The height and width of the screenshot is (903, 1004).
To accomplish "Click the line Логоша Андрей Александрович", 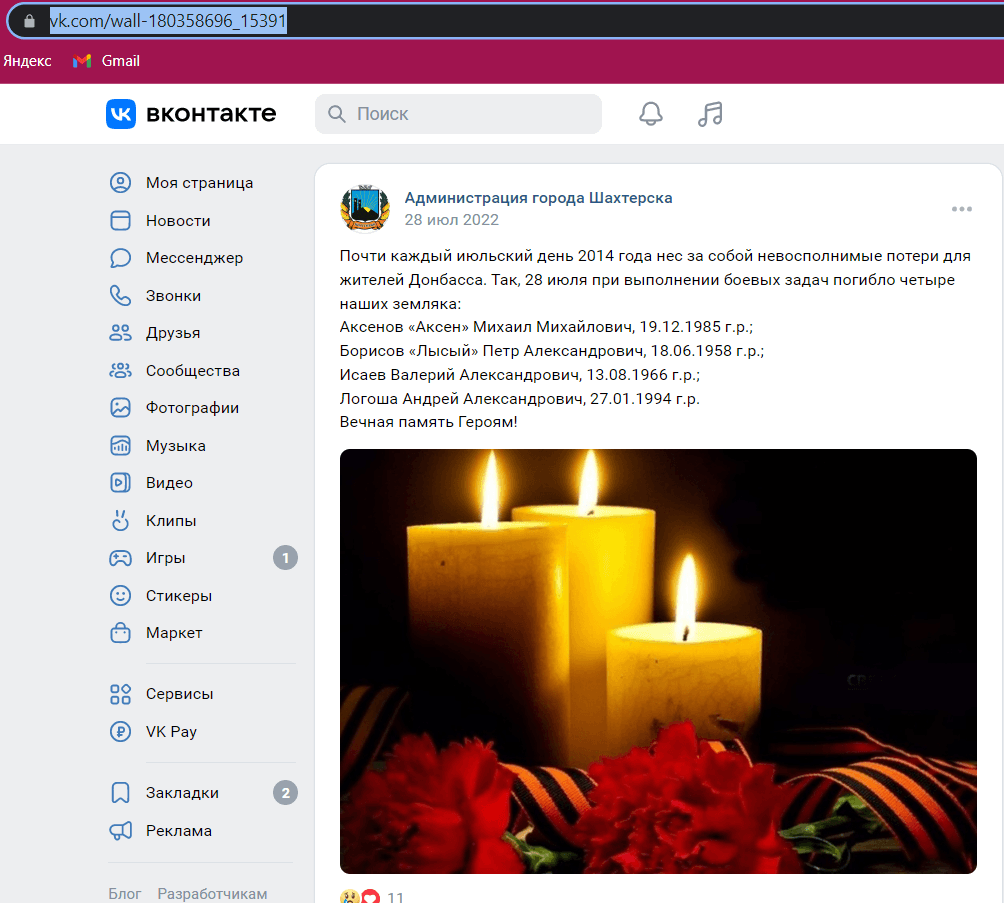I will point(520,398).
